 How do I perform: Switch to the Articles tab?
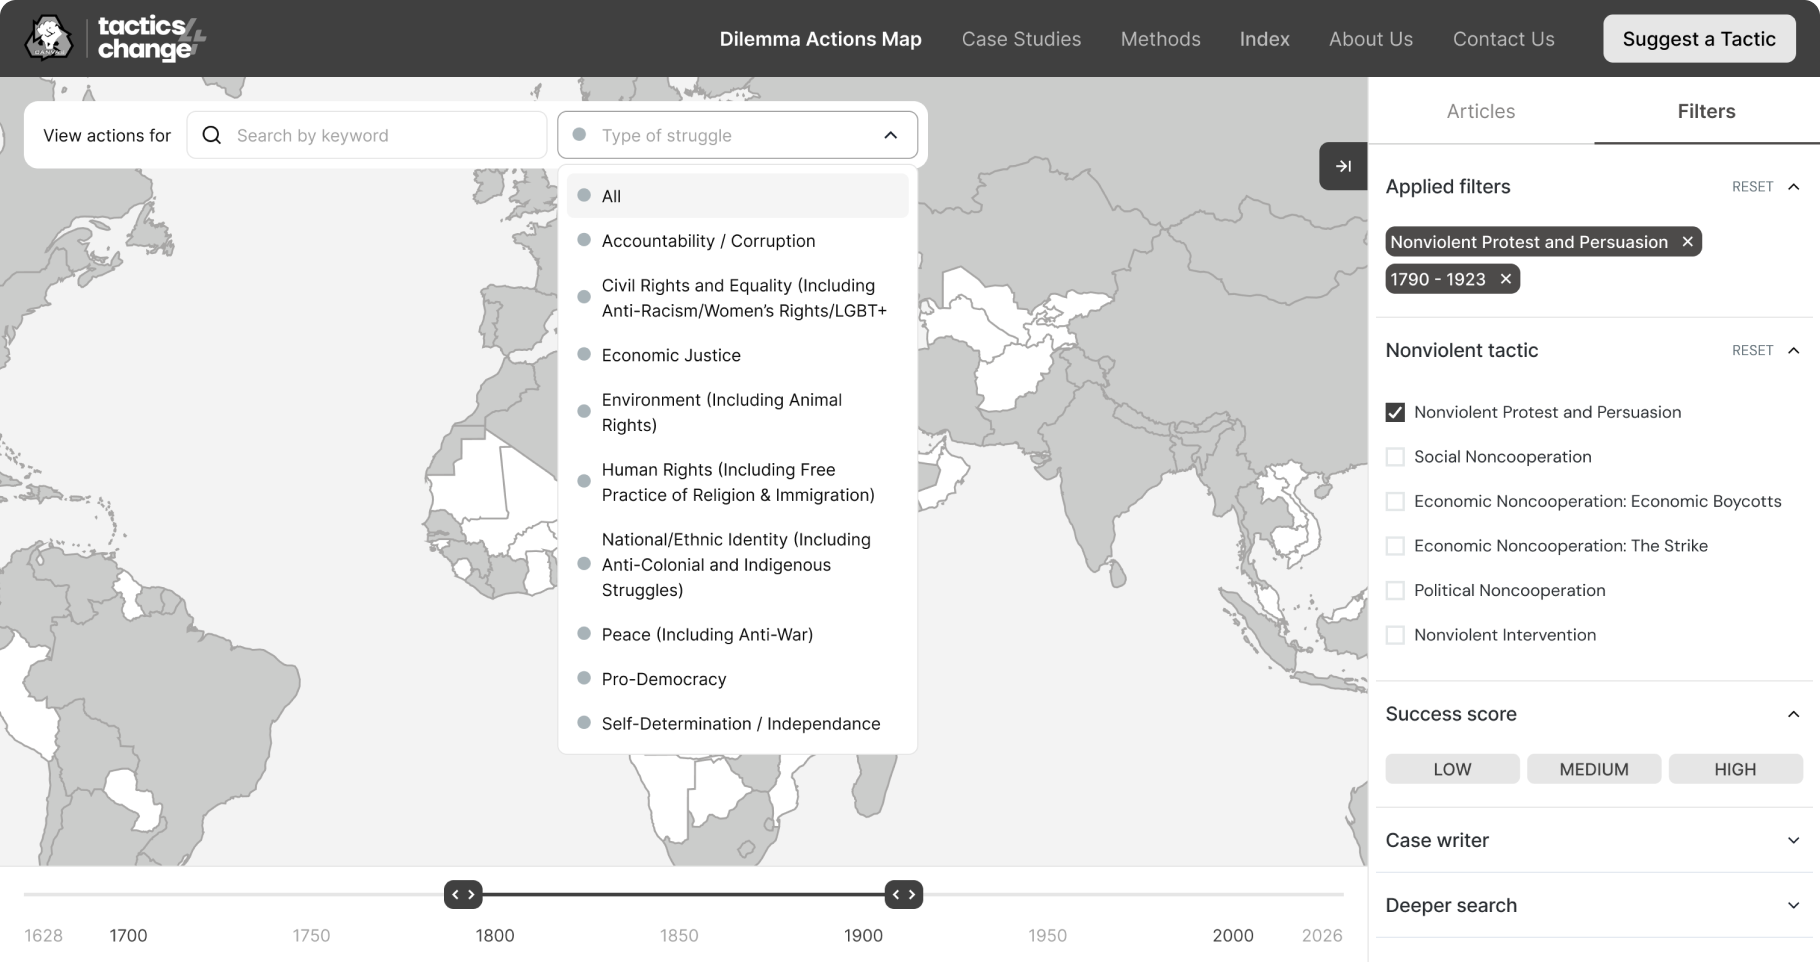[1480, 111]
